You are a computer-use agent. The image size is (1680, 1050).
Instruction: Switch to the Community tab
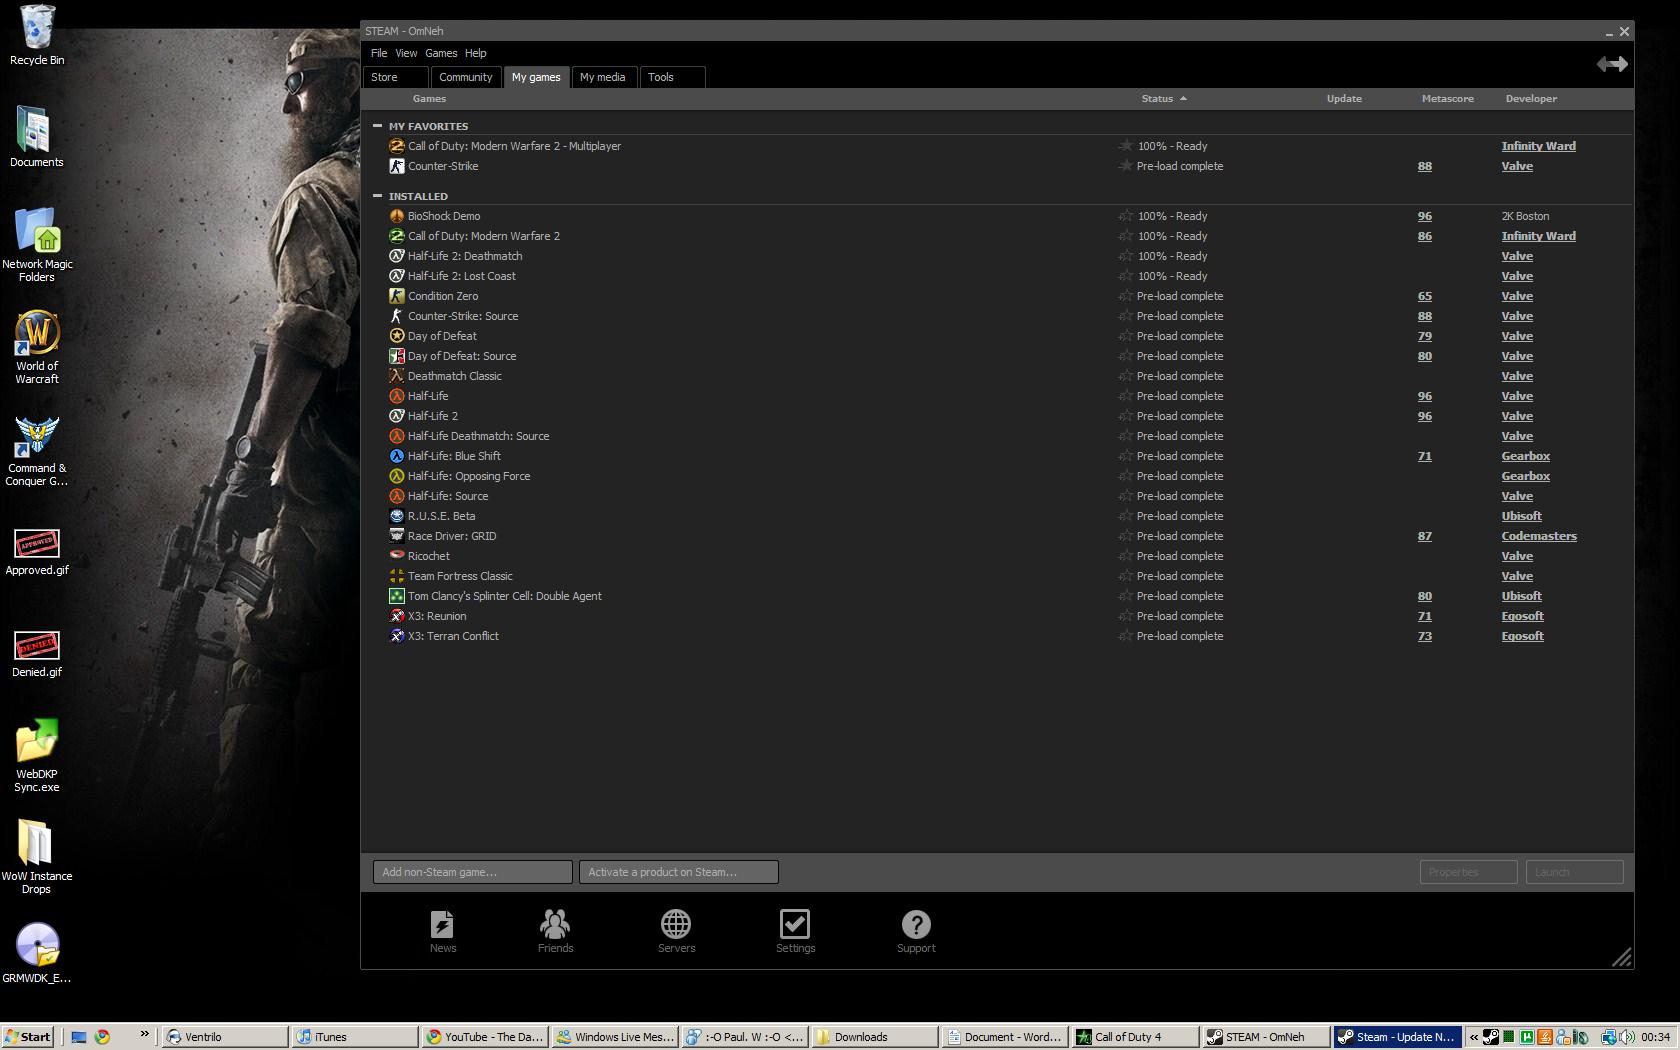click(x=466, y=77)
